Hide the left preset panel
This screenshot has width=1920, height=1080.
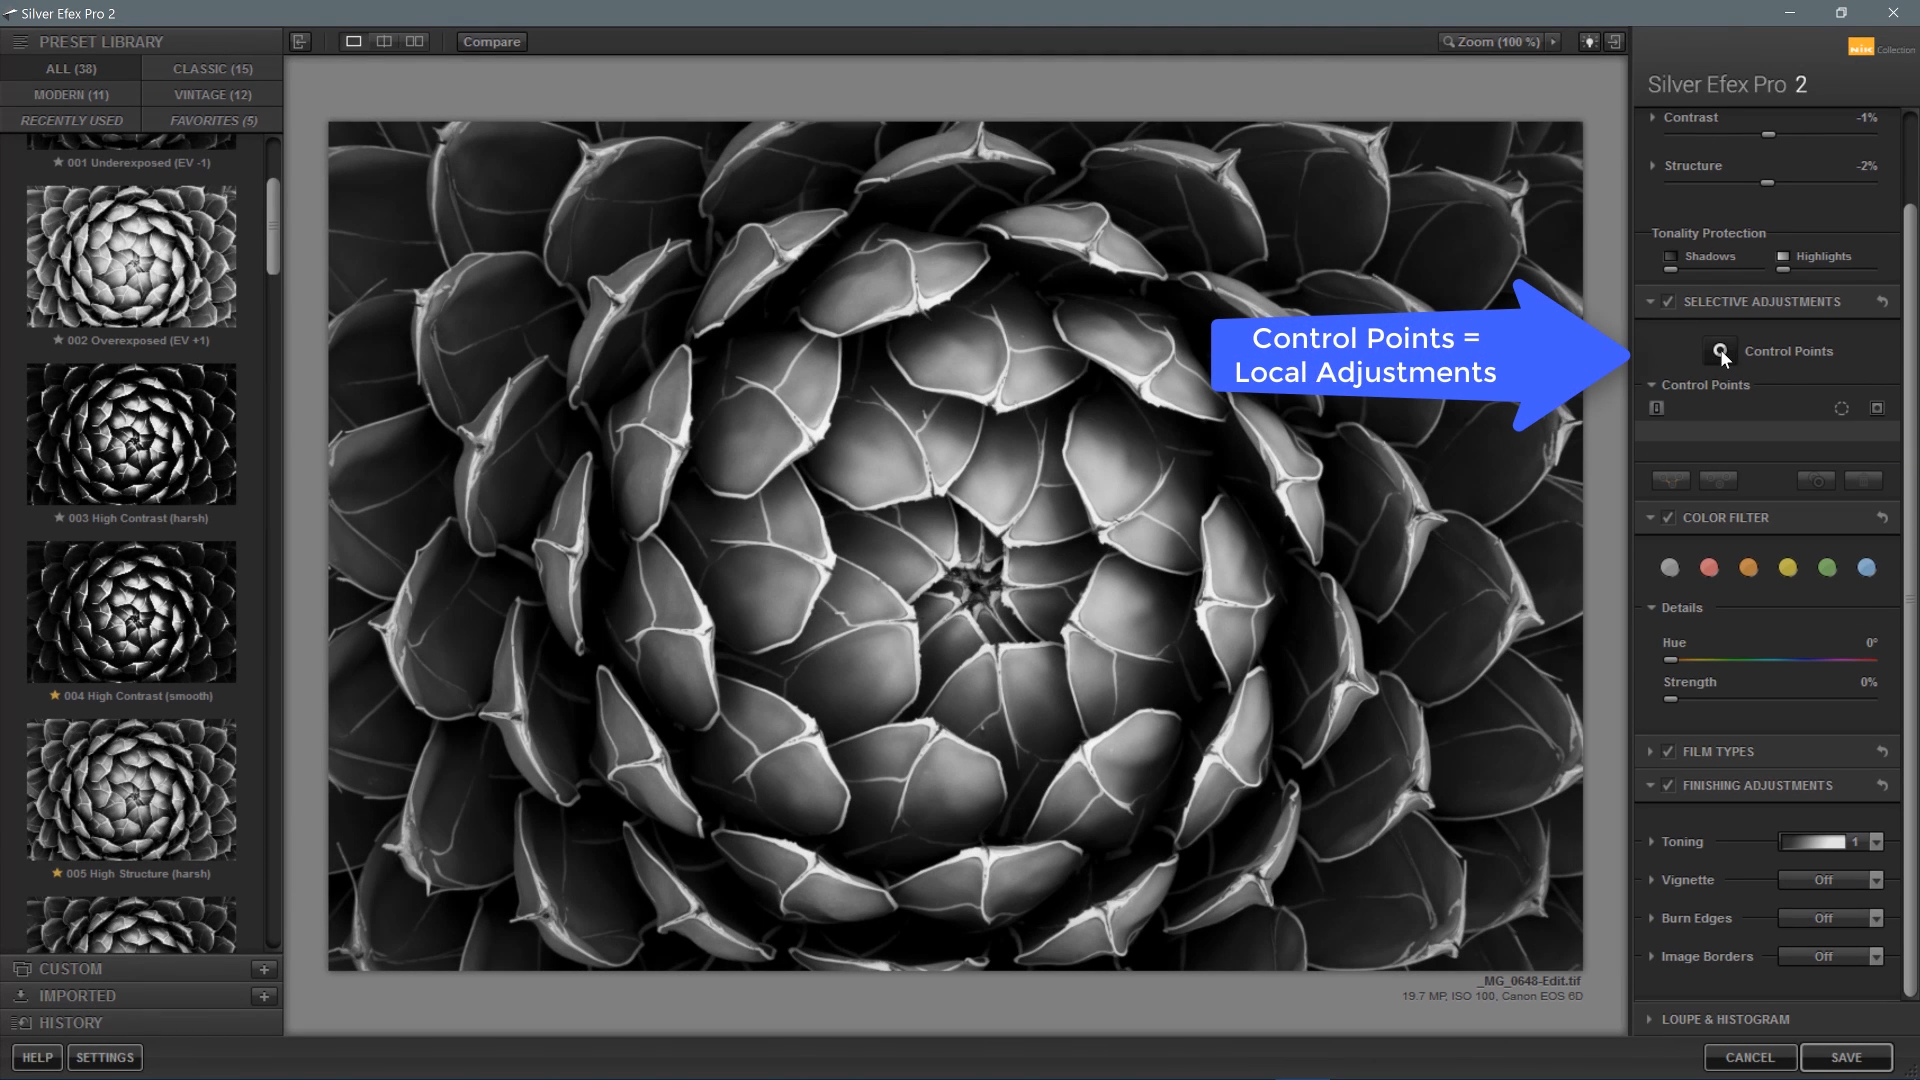pos(300,41)
